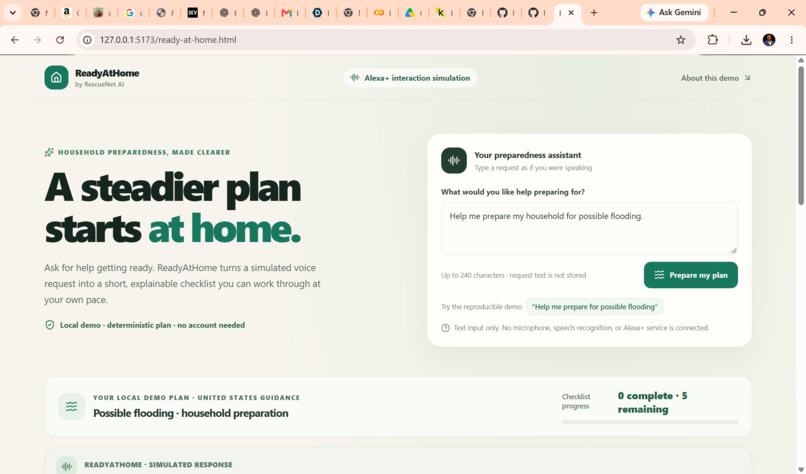This screenshot has width=806, height=474.
Task: Click the checklist progress bar
Action: coord(650,422)
